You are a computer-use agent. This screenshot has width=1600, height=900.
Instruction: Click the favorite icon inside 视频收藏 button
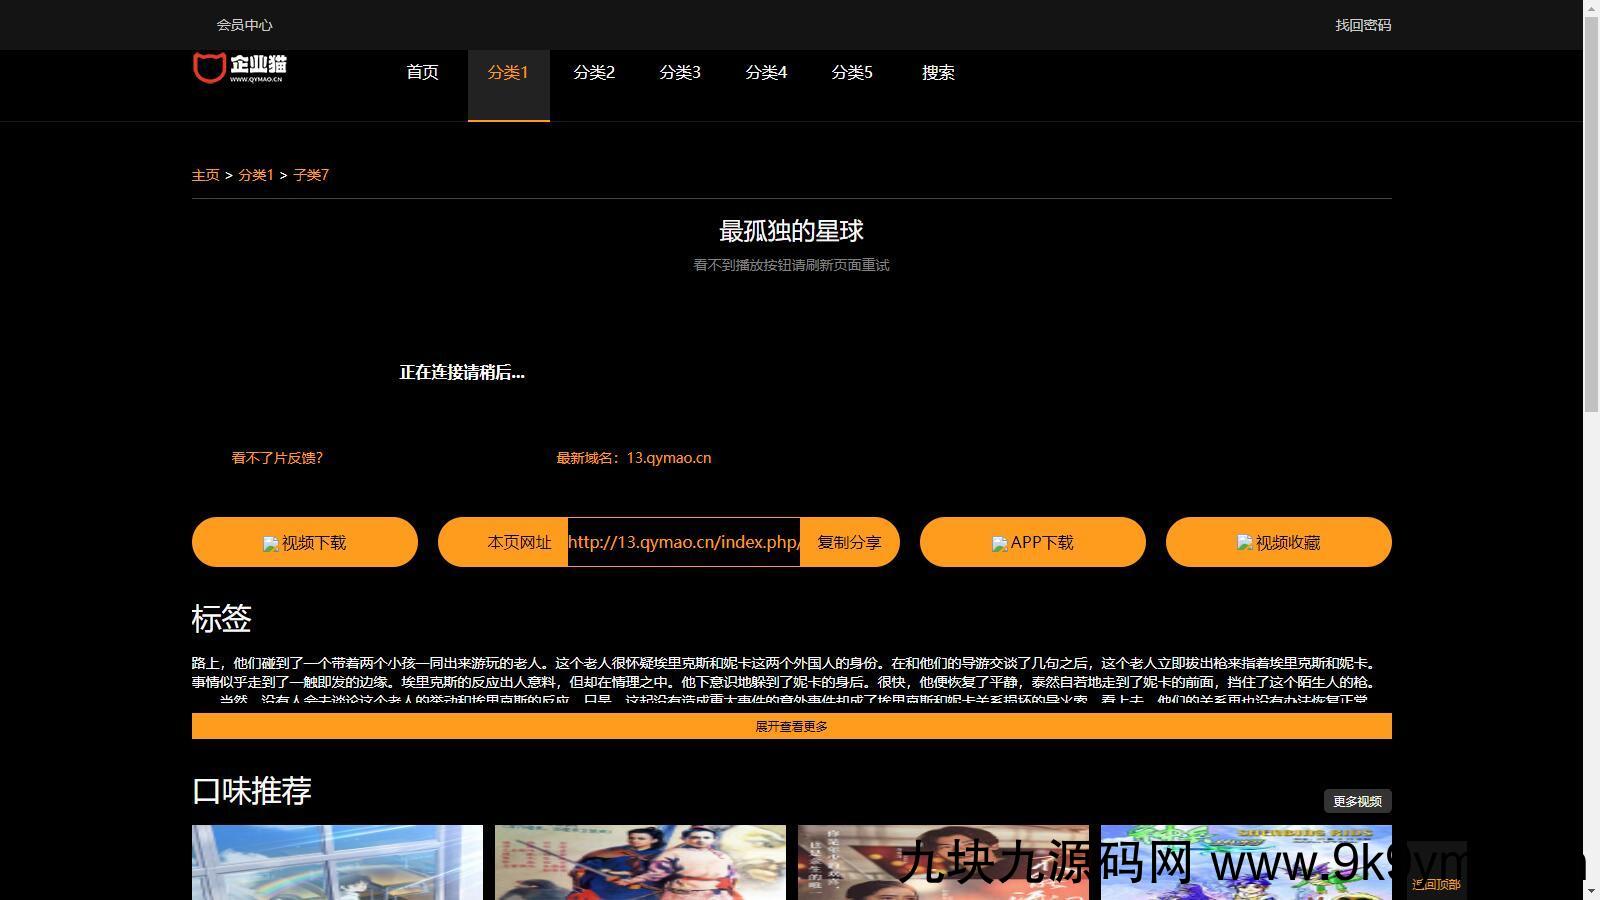pyautogui.click(x=1242, y=543)
